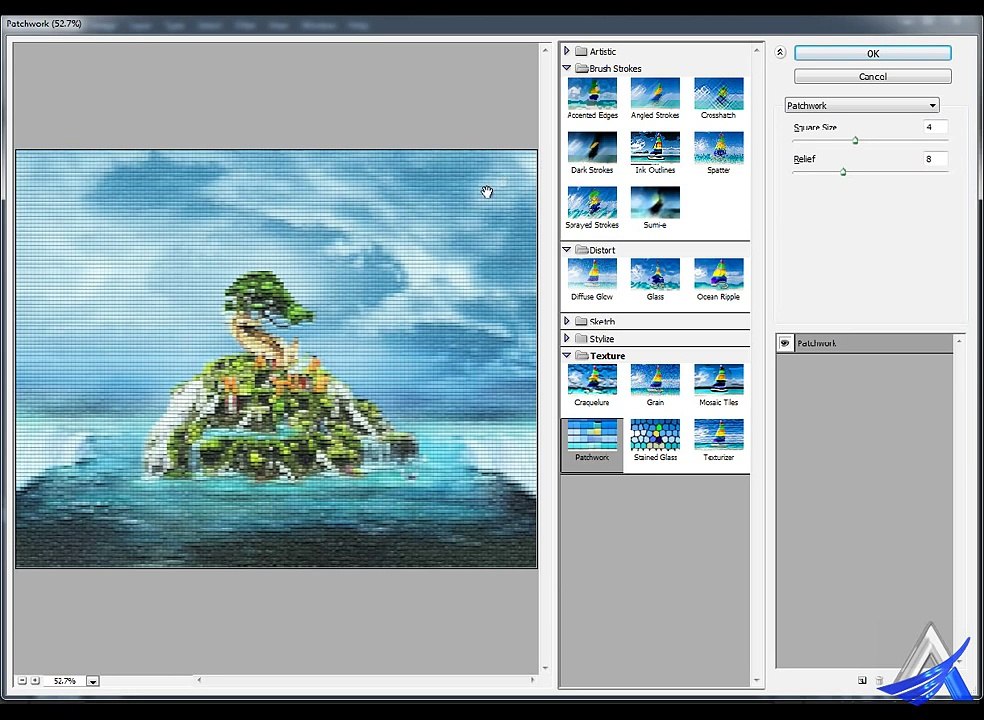Choose the Crosshatch filter thumbnail
The image size is (984, 720).
click(719, 94)
